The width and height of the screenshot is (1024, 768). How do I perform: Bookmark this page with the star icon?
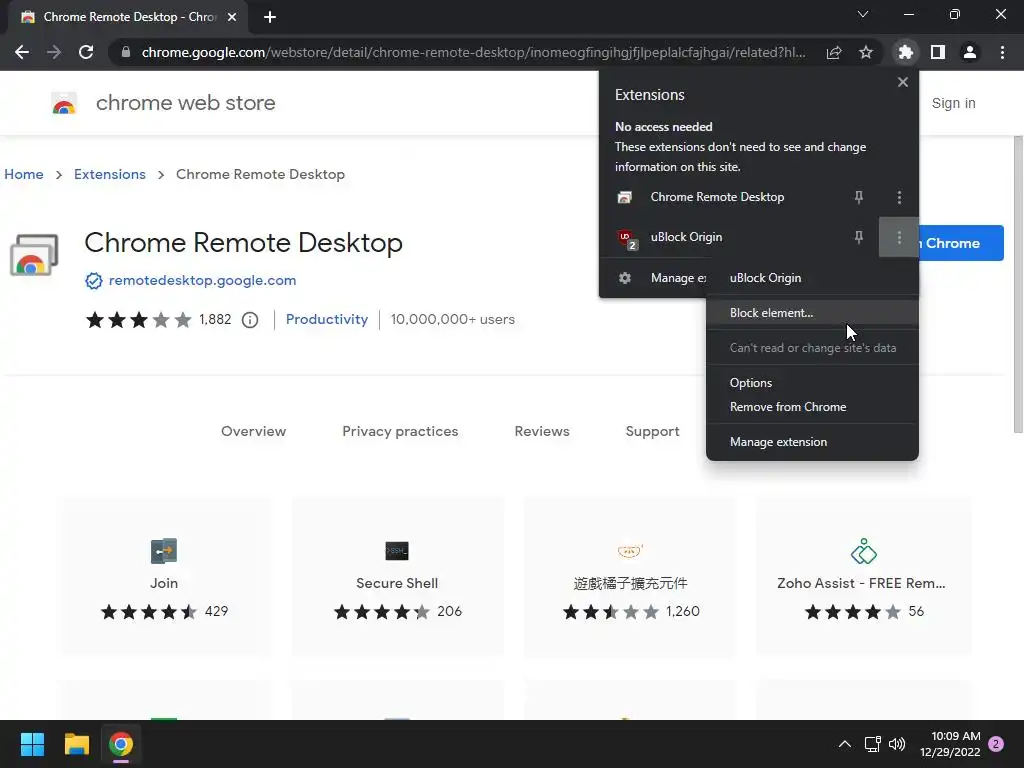[866, 52]
